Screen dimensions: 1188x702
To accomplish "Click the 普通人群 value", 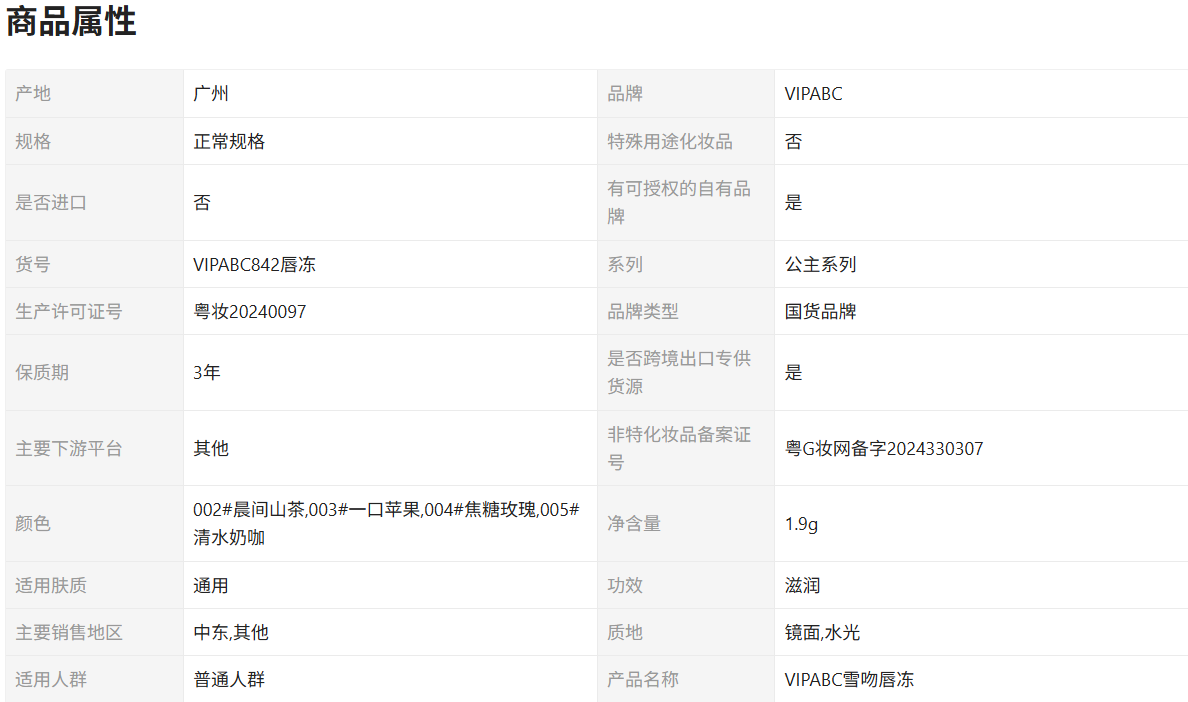I will 229,679.
